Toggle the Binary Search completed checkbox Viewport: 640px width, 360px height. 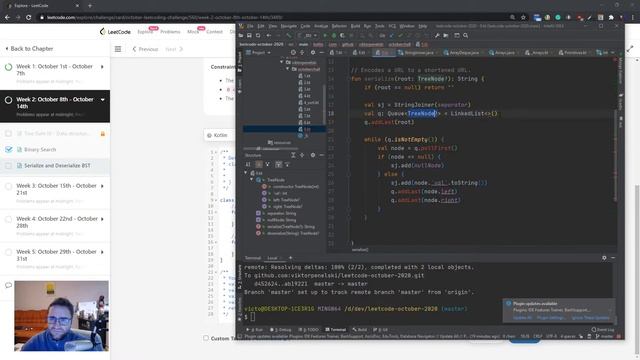tap(9, 150)
